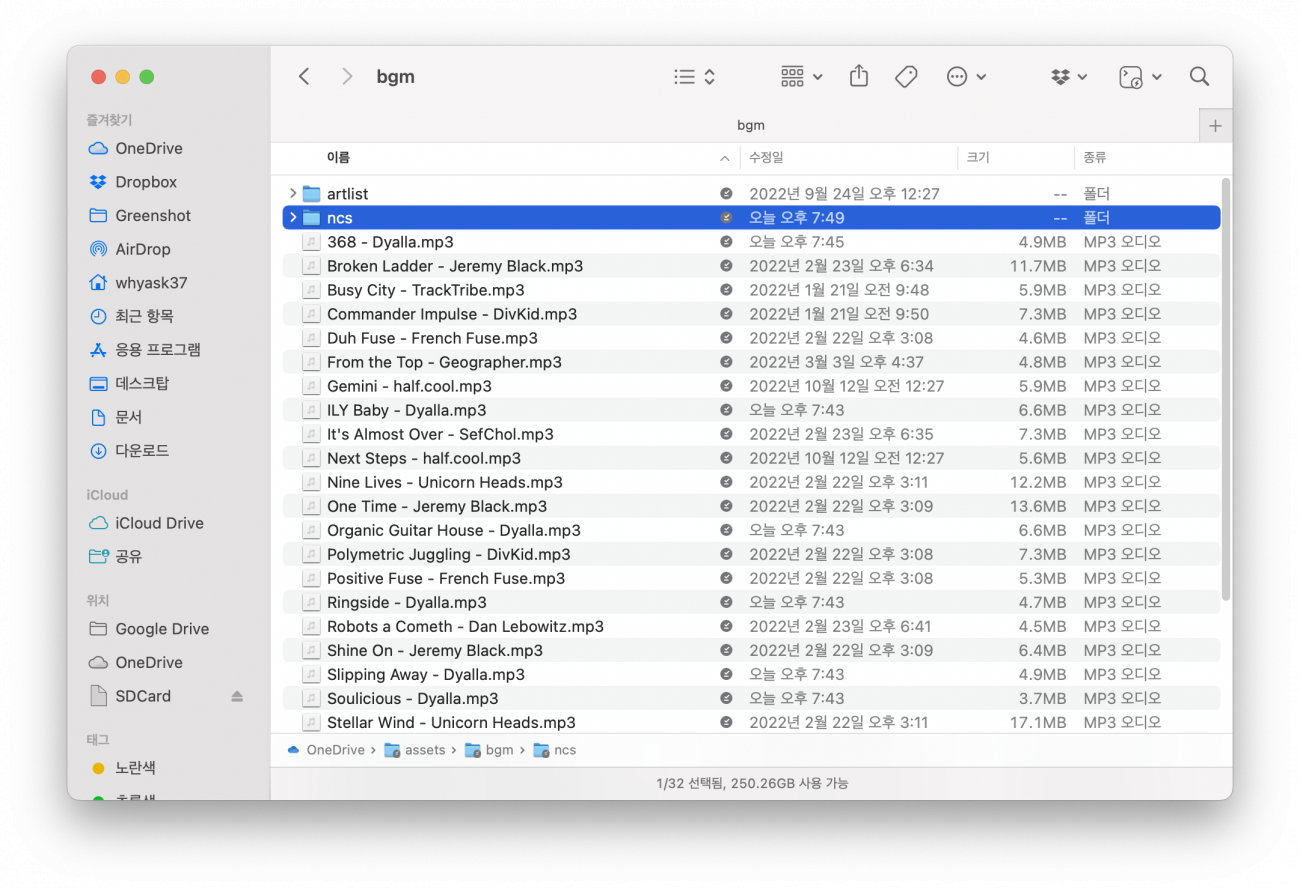Select Gemini - half.cool.mp3

751,386
